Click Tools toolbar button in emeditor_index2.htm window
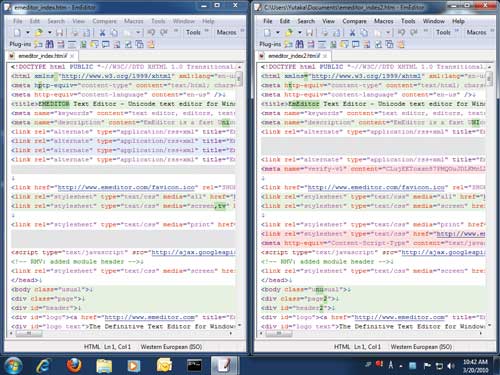 (x=443, y=32)
